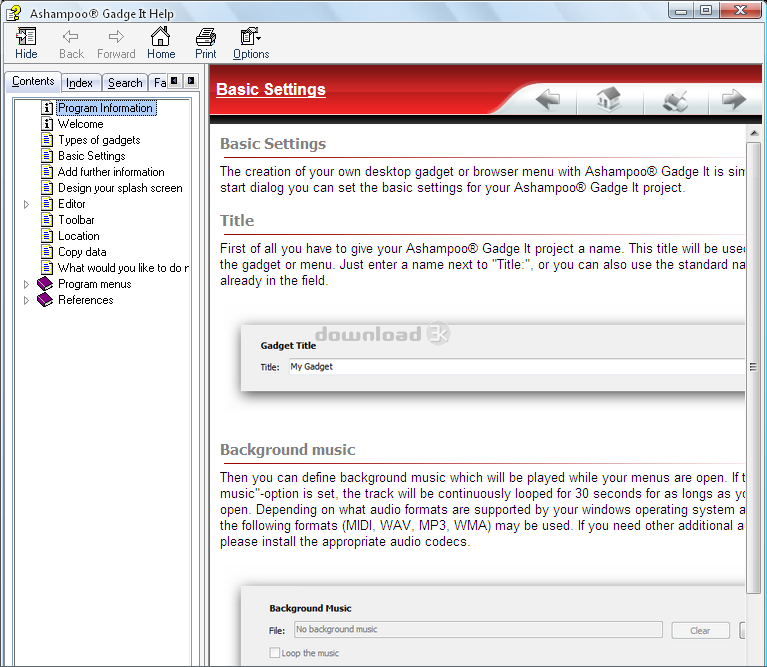This screenshot has height=667, width=767.
Task: Click the Add further information page icon
Action: (47, 172)
